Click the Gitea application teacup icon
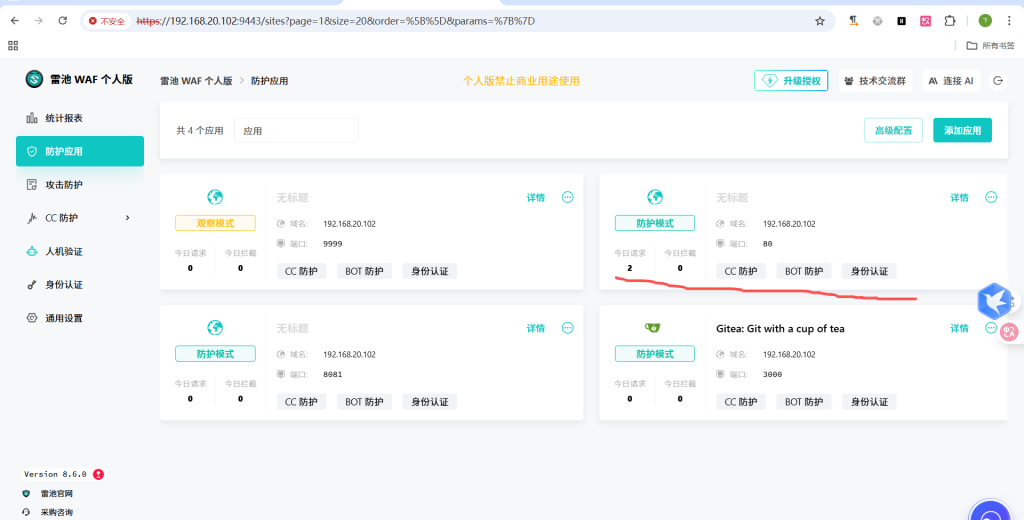The image size is (1024, 520). (x=654, y=328)
